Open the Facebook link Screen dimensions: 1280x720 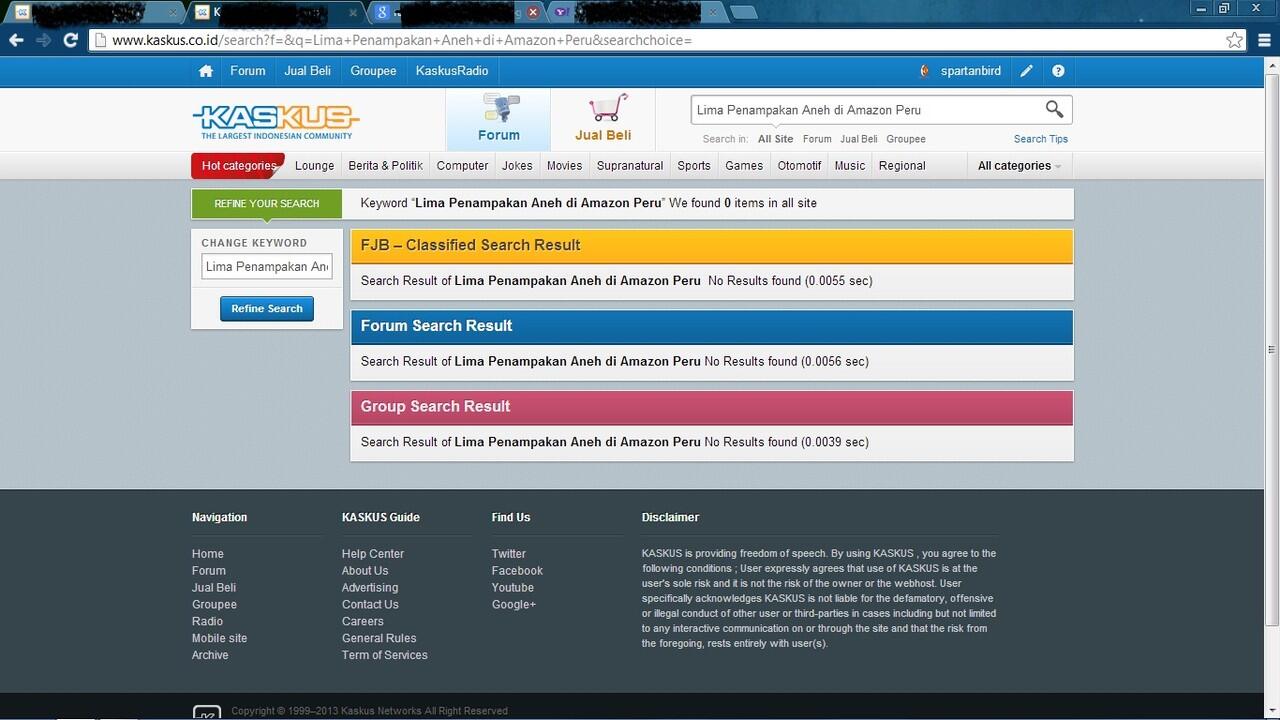517,571
